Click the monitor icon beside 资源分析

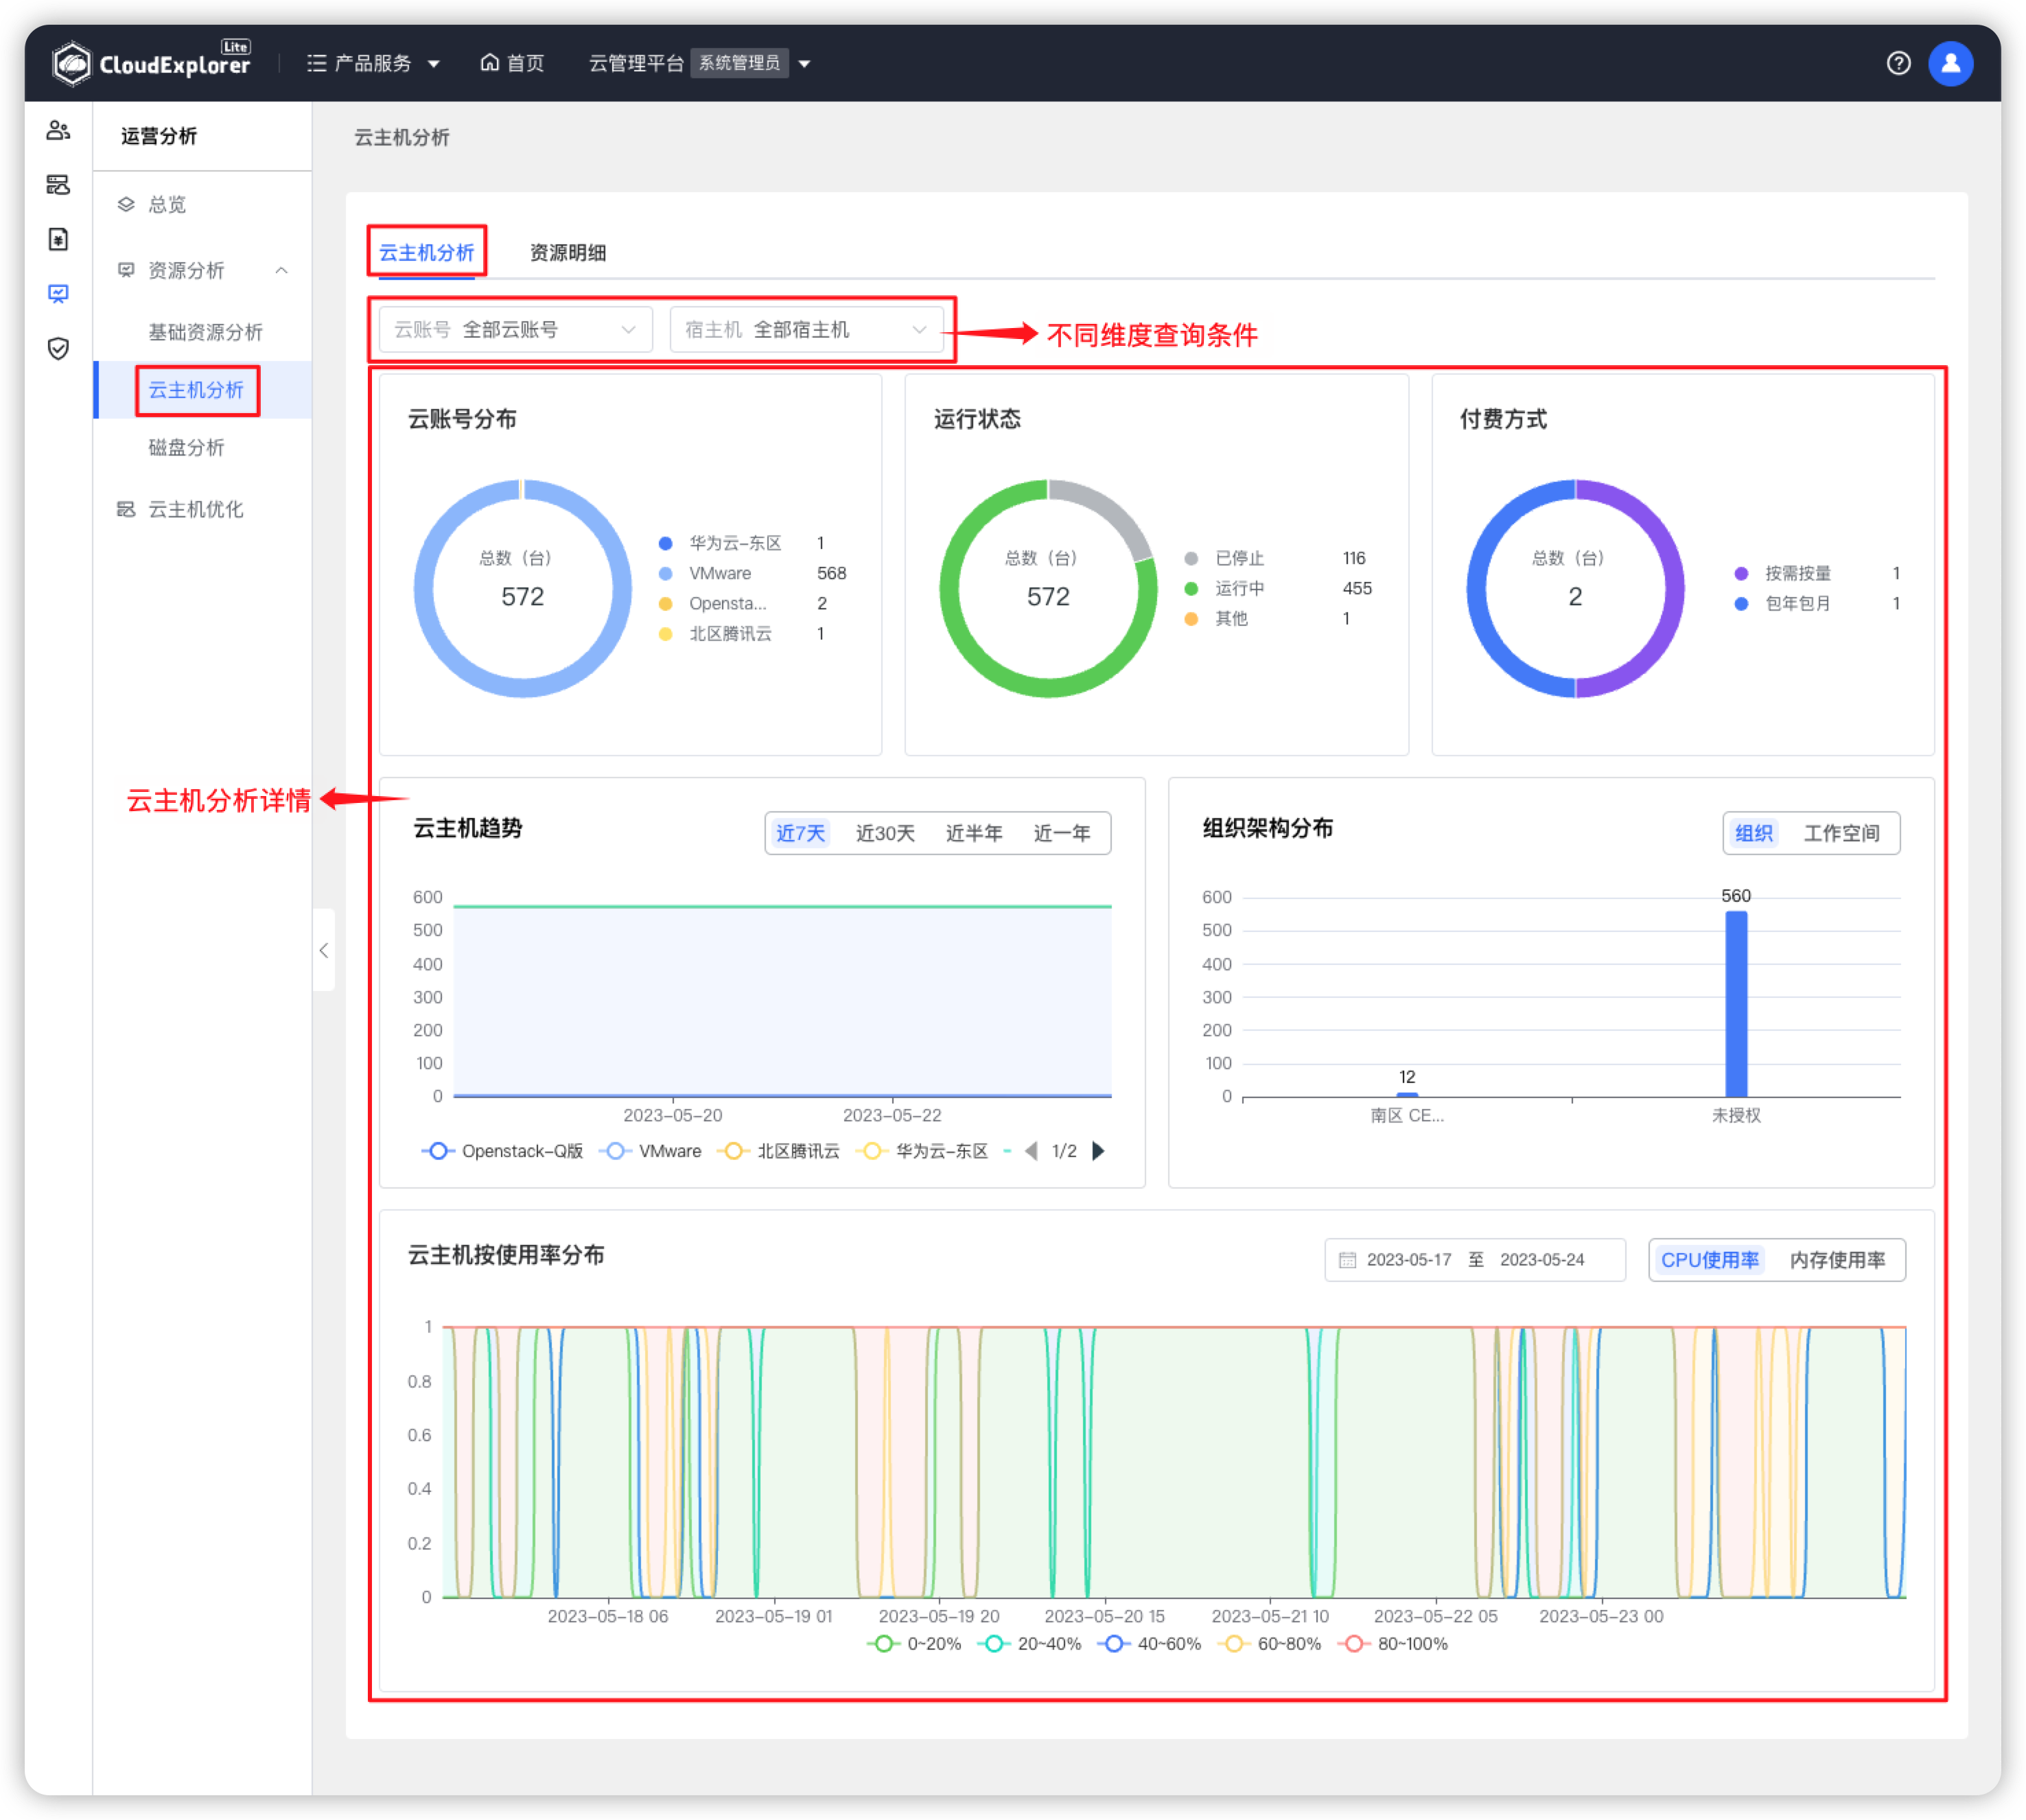(126, 270)
